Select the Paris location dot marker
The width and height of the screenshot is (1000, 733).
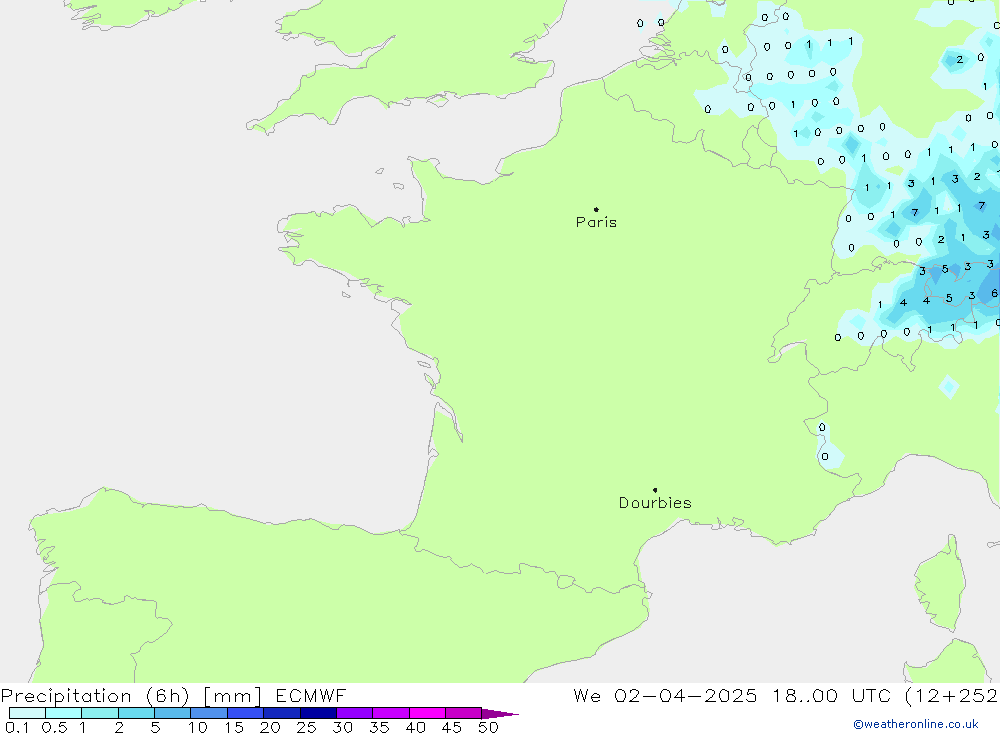click(596, 209)
